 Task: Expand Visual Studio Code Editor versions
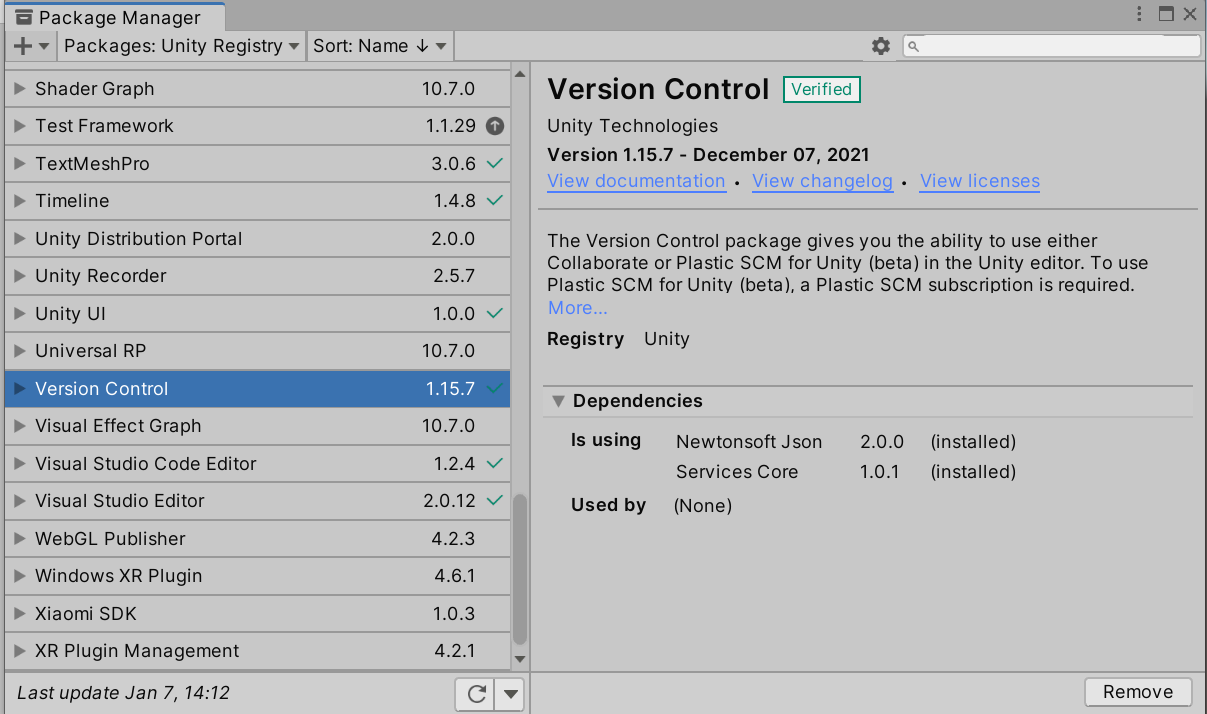point(19,464)
